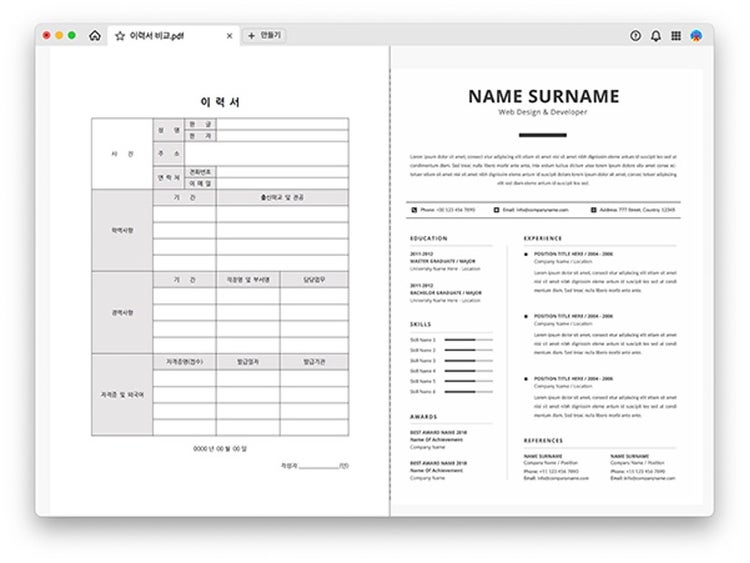Click the phone icon in contact row
Viewport: 750px width, 563px height.
[414, 210]
